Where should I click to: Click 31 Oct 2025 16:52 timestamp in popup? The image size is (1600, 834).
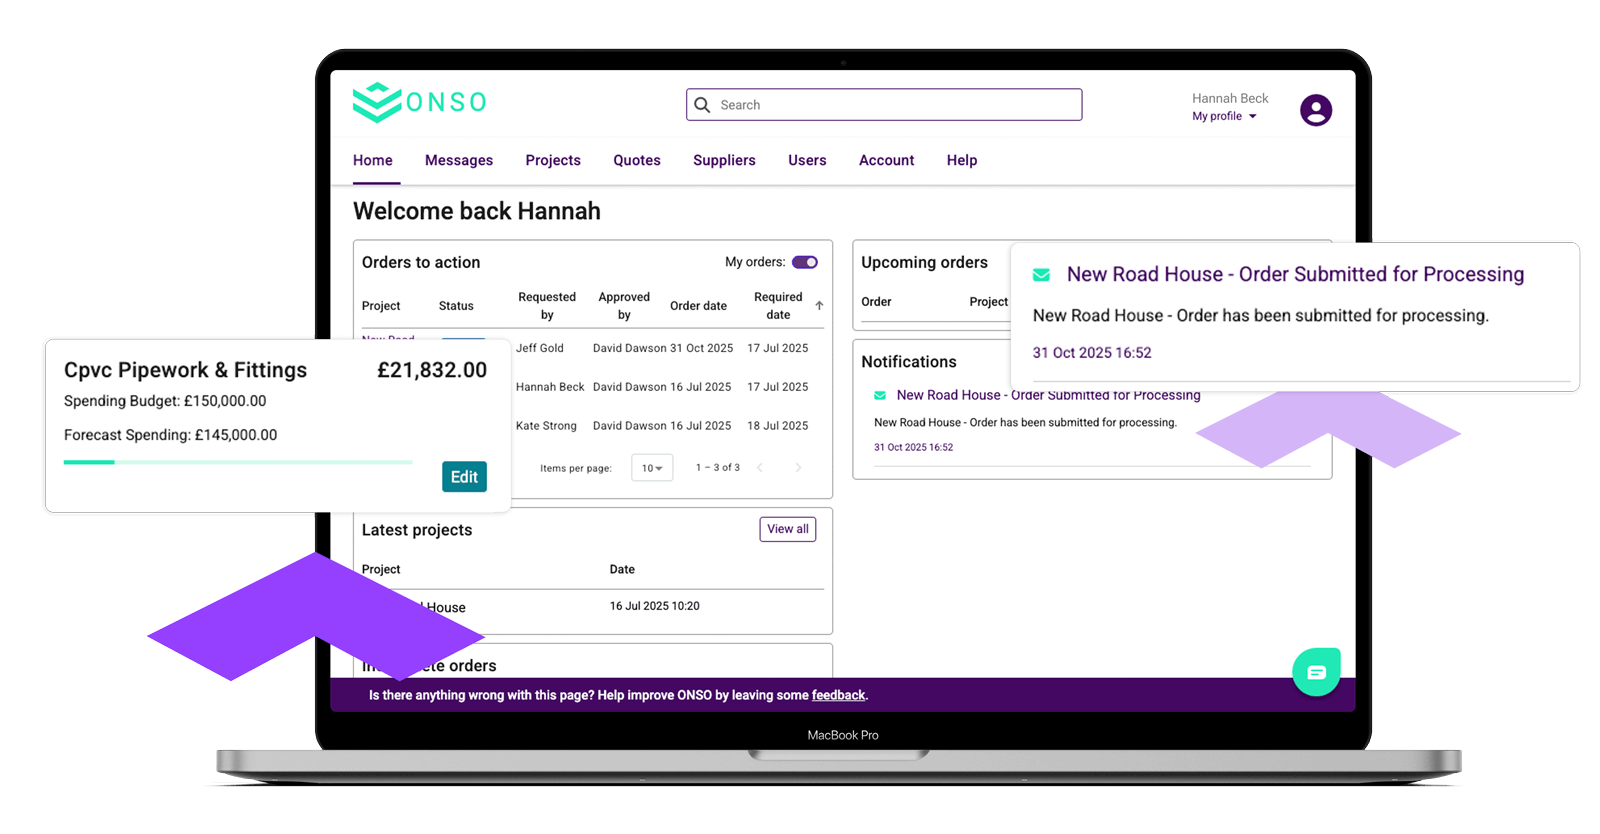[1092, 353]
